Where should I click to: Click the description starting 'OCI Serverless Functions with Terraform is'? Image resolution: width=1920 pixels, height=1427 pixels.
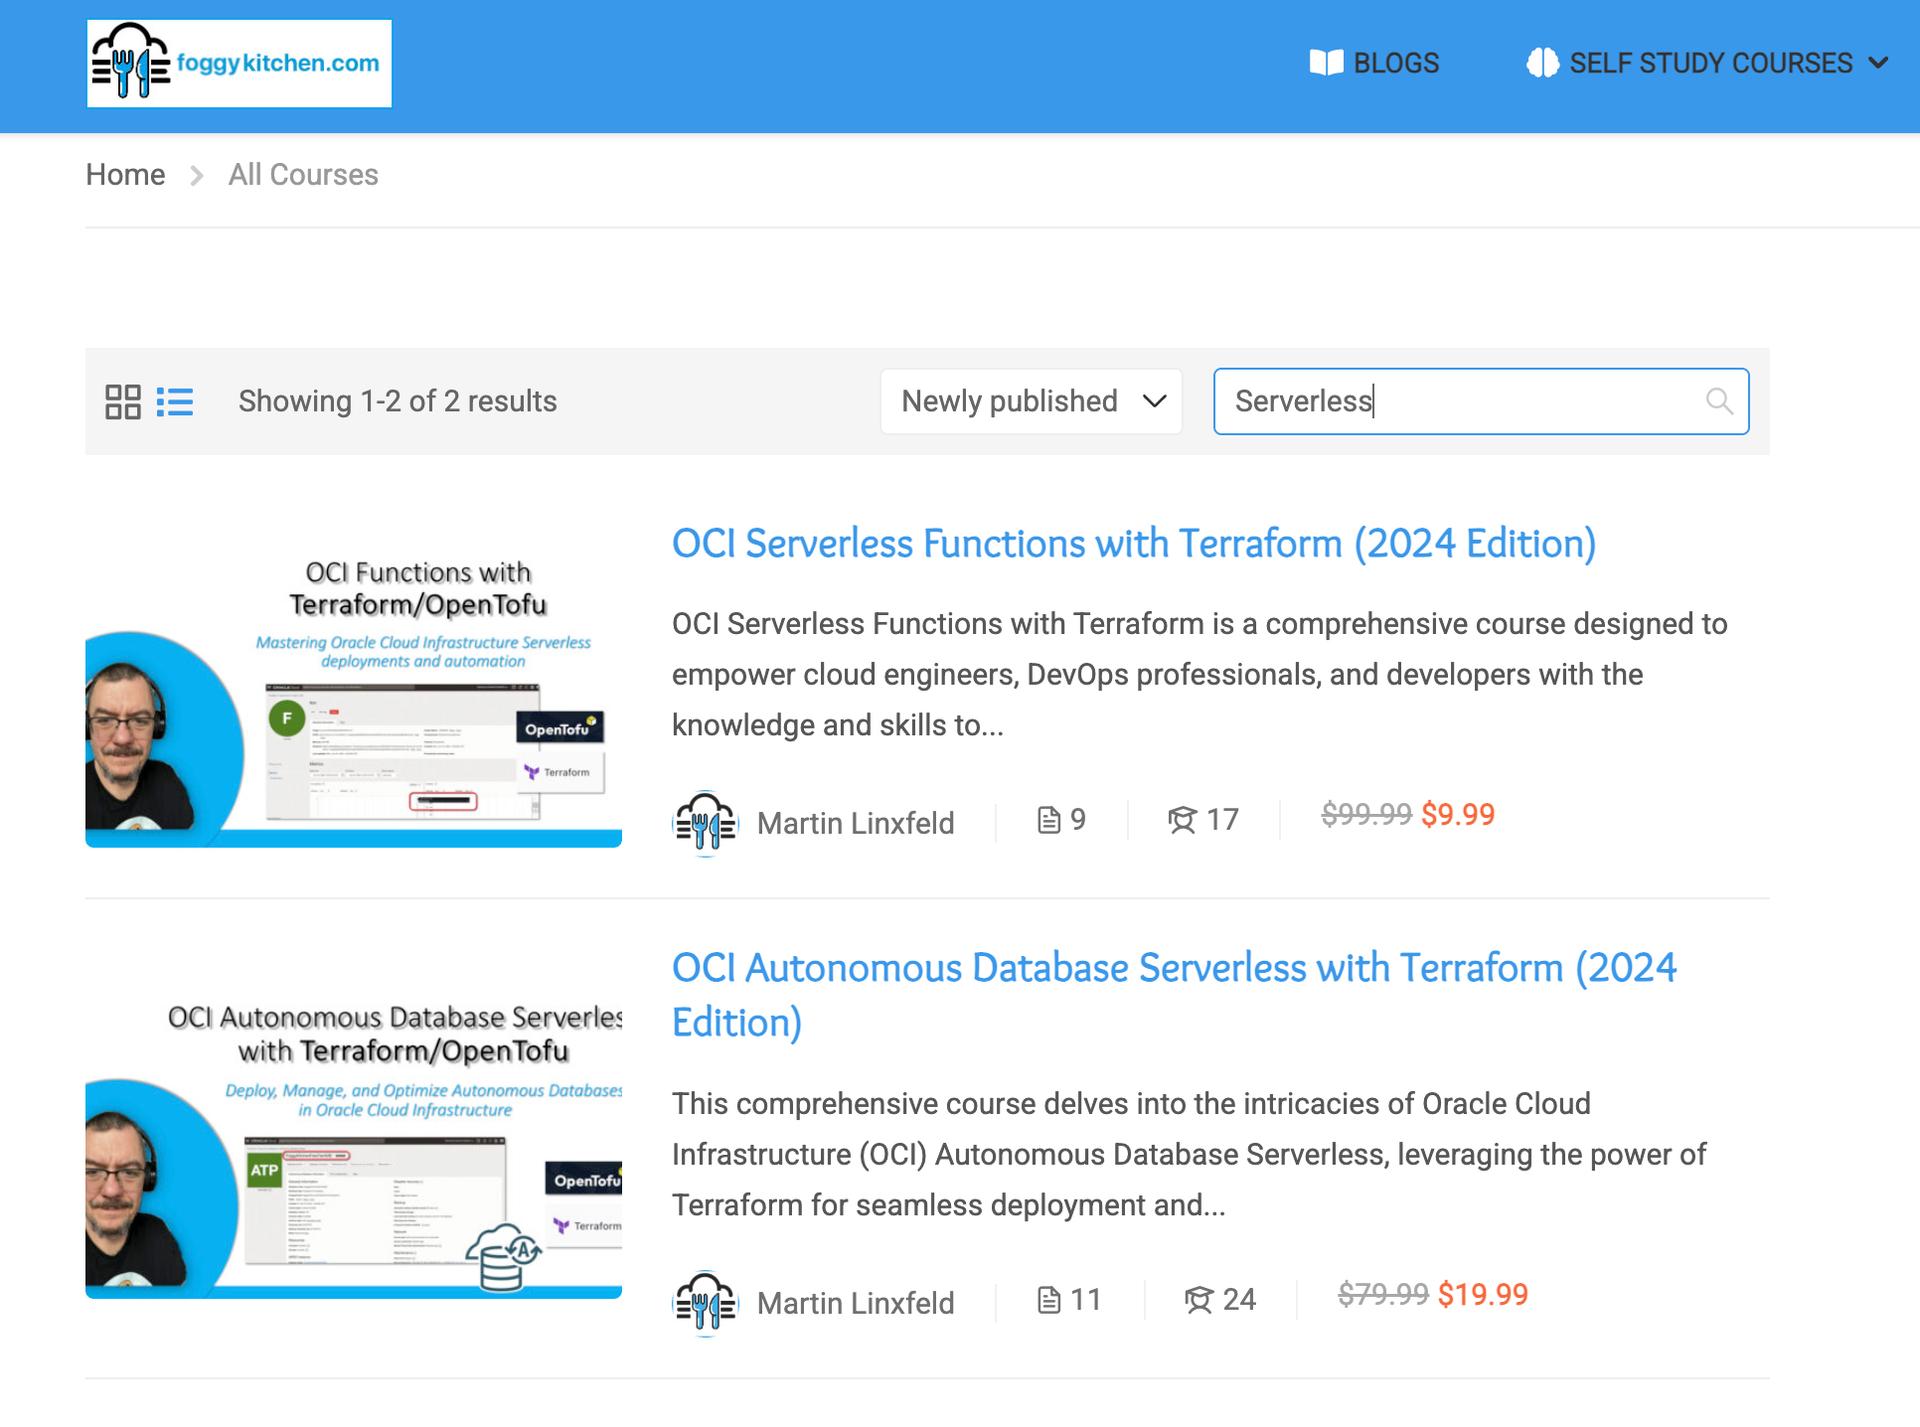point(1199,675)
